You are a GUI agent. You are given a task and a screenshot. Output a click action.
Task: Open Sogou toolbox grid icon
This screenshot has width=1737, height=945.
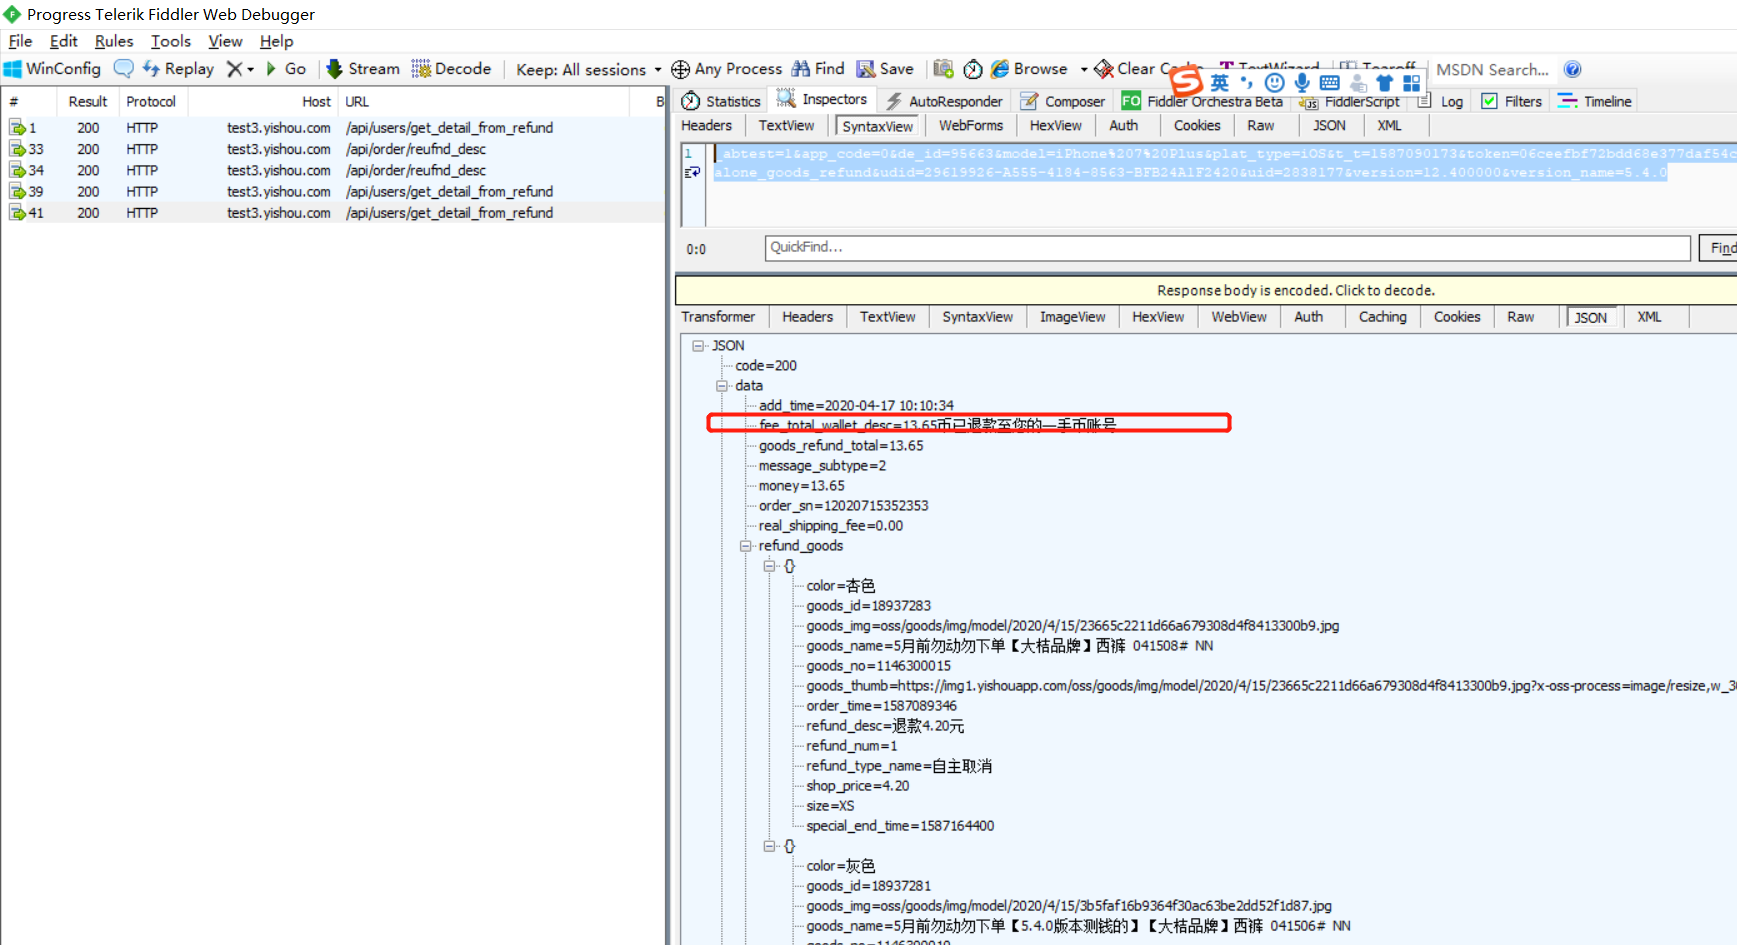(x=1411, y=83)
